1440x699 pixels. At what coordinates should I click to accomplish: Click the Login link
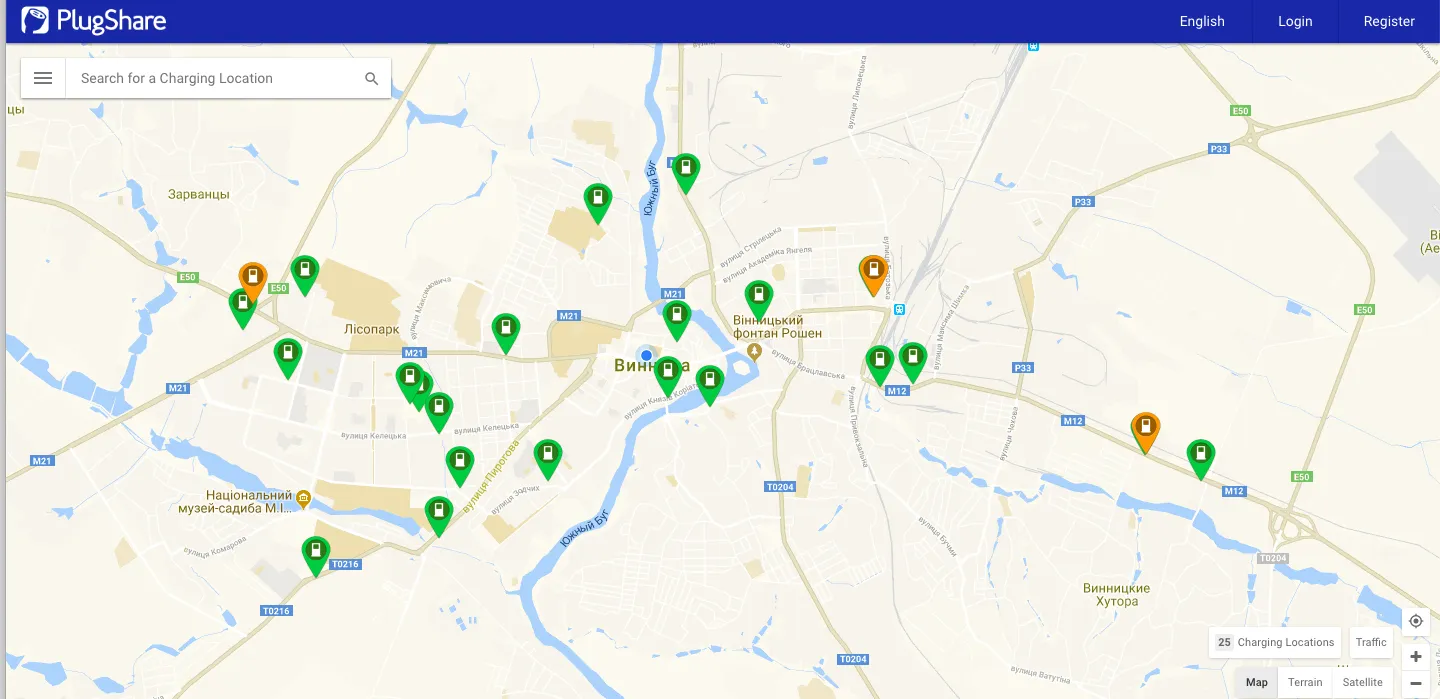pos(1295,21)
